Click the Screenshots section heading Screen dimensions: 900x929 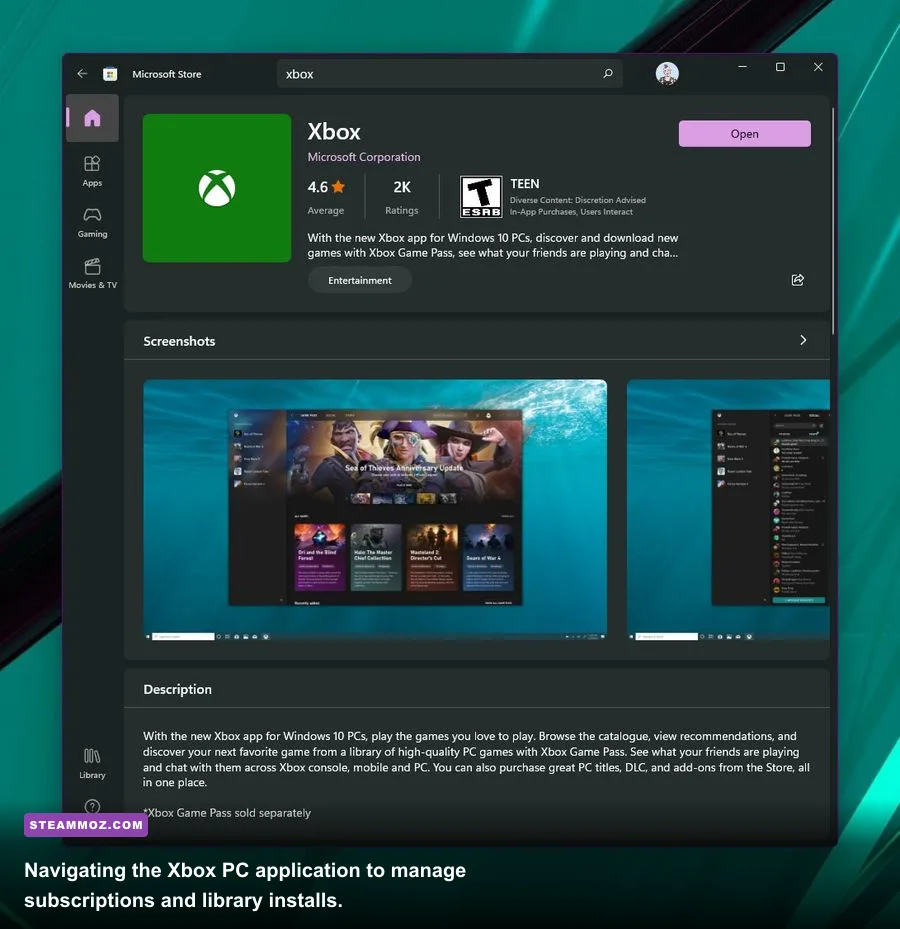pyautogui.click(x=180, y=341)
